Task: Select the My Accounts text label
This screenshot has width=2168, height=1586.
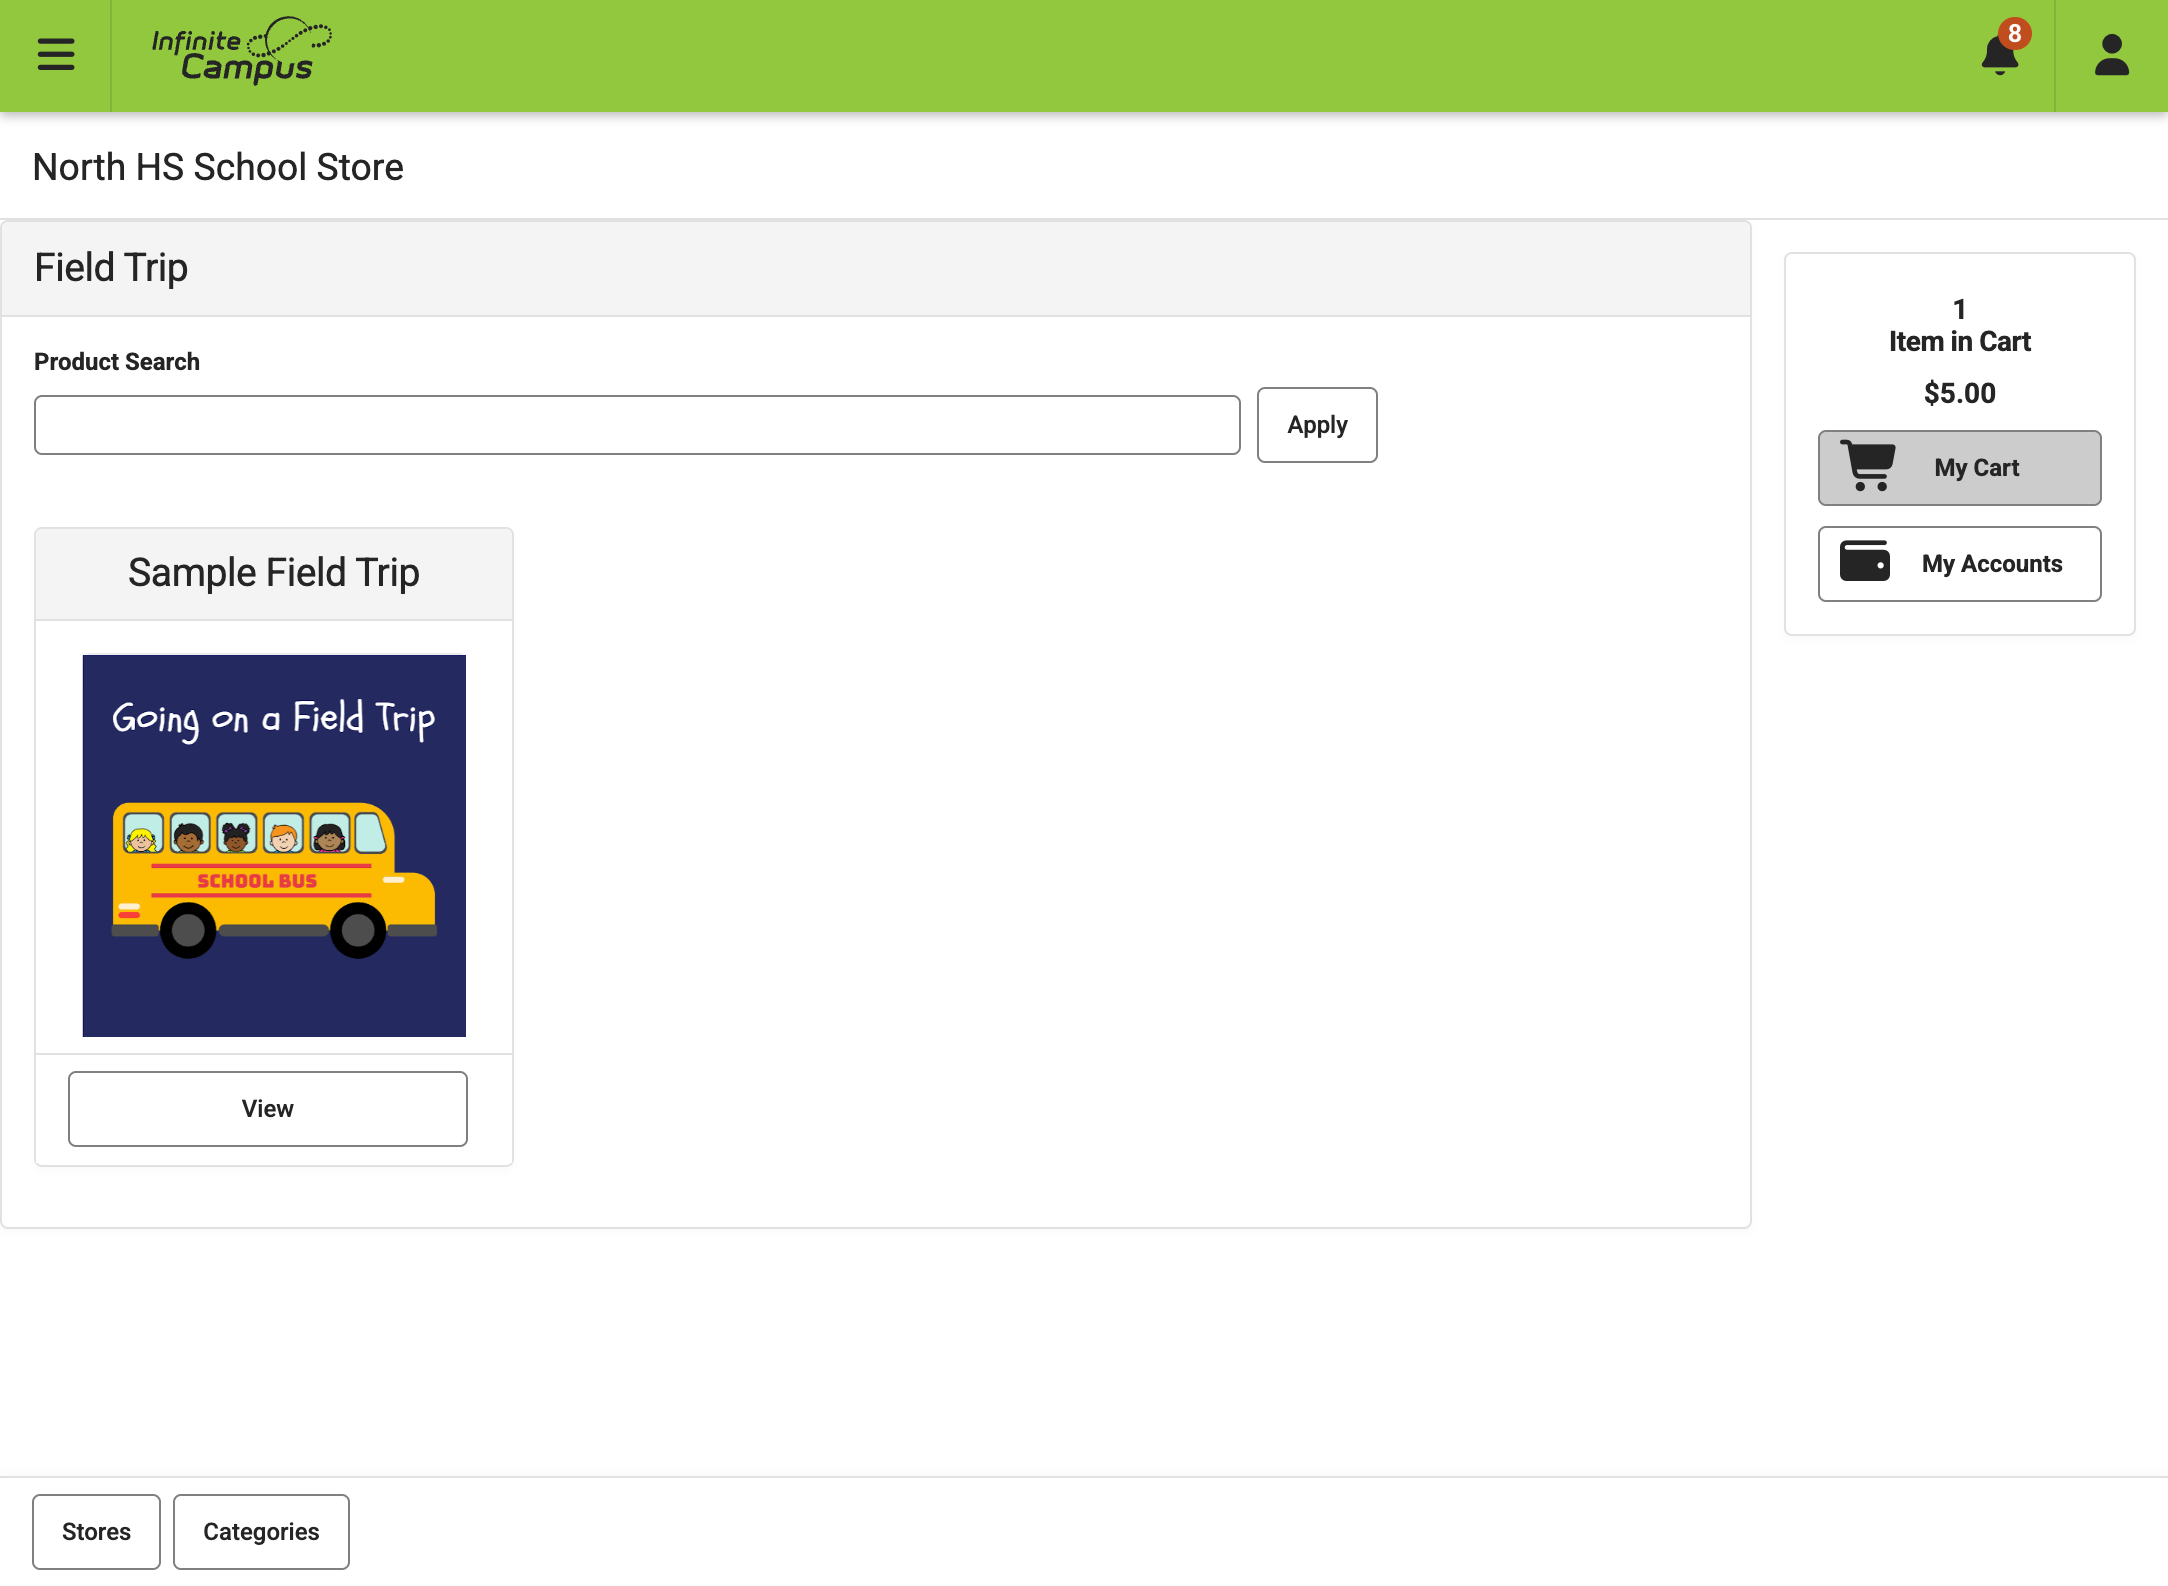Action: click(1991, 564)
